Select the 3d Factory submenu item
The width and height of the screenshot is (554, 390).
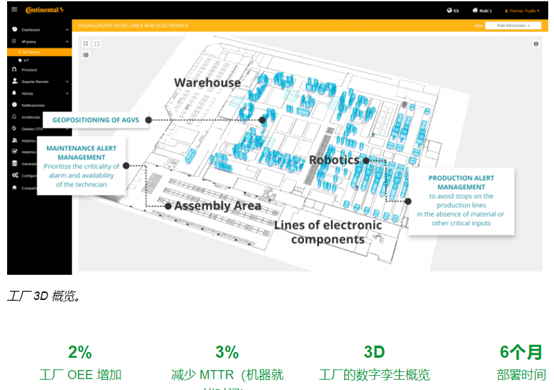click(x=40, y=52)
